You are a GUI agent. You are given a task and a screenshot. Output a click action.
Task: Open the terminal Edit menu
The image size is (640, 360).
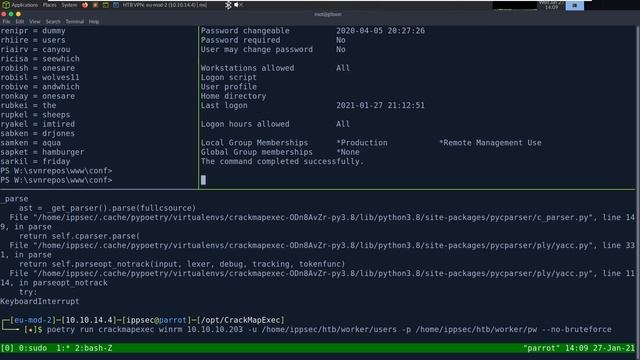pyautogui.click(x=20, y=22)
